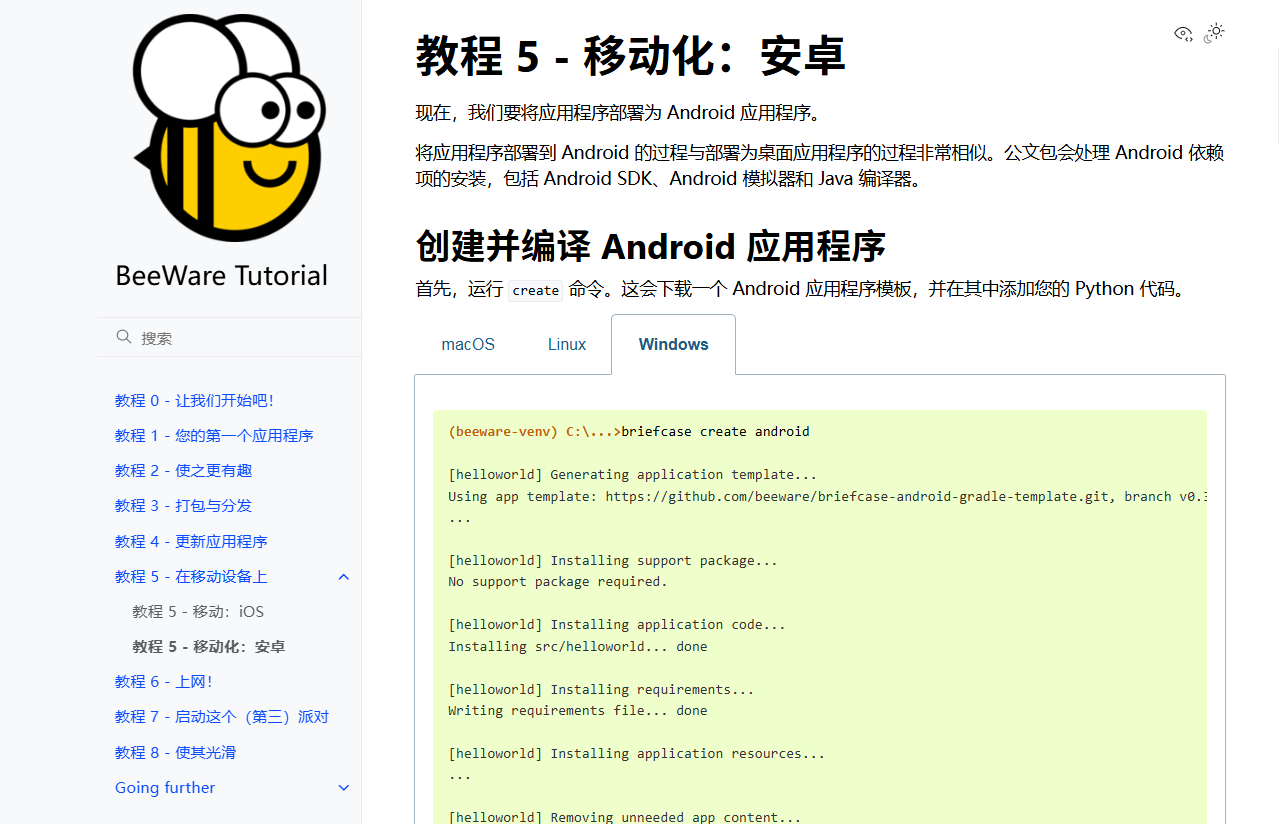Click the line Installing support package...
Screen dimensions: 1281x824
click(613, 561)
